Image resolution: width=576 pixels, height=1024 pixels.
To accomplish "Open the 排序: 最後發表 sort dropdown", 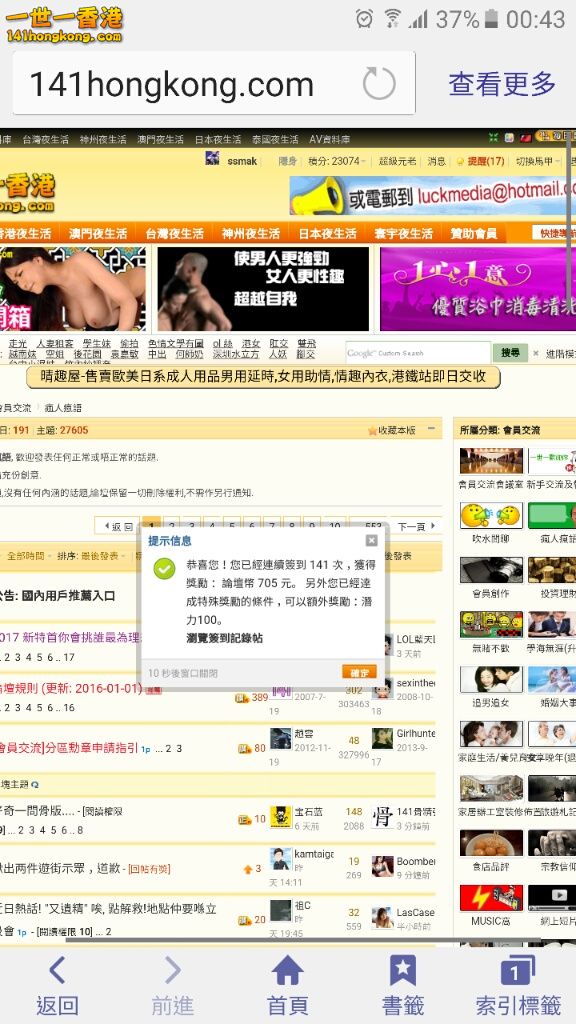I will [x=91, y=556].
